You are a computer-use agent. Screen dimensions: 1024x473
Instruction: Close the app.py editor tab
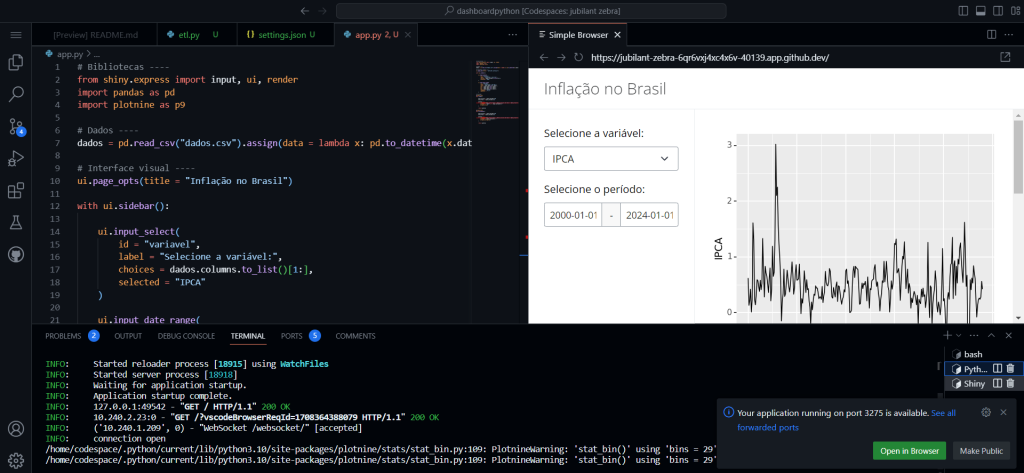click(x=408, y=35)
